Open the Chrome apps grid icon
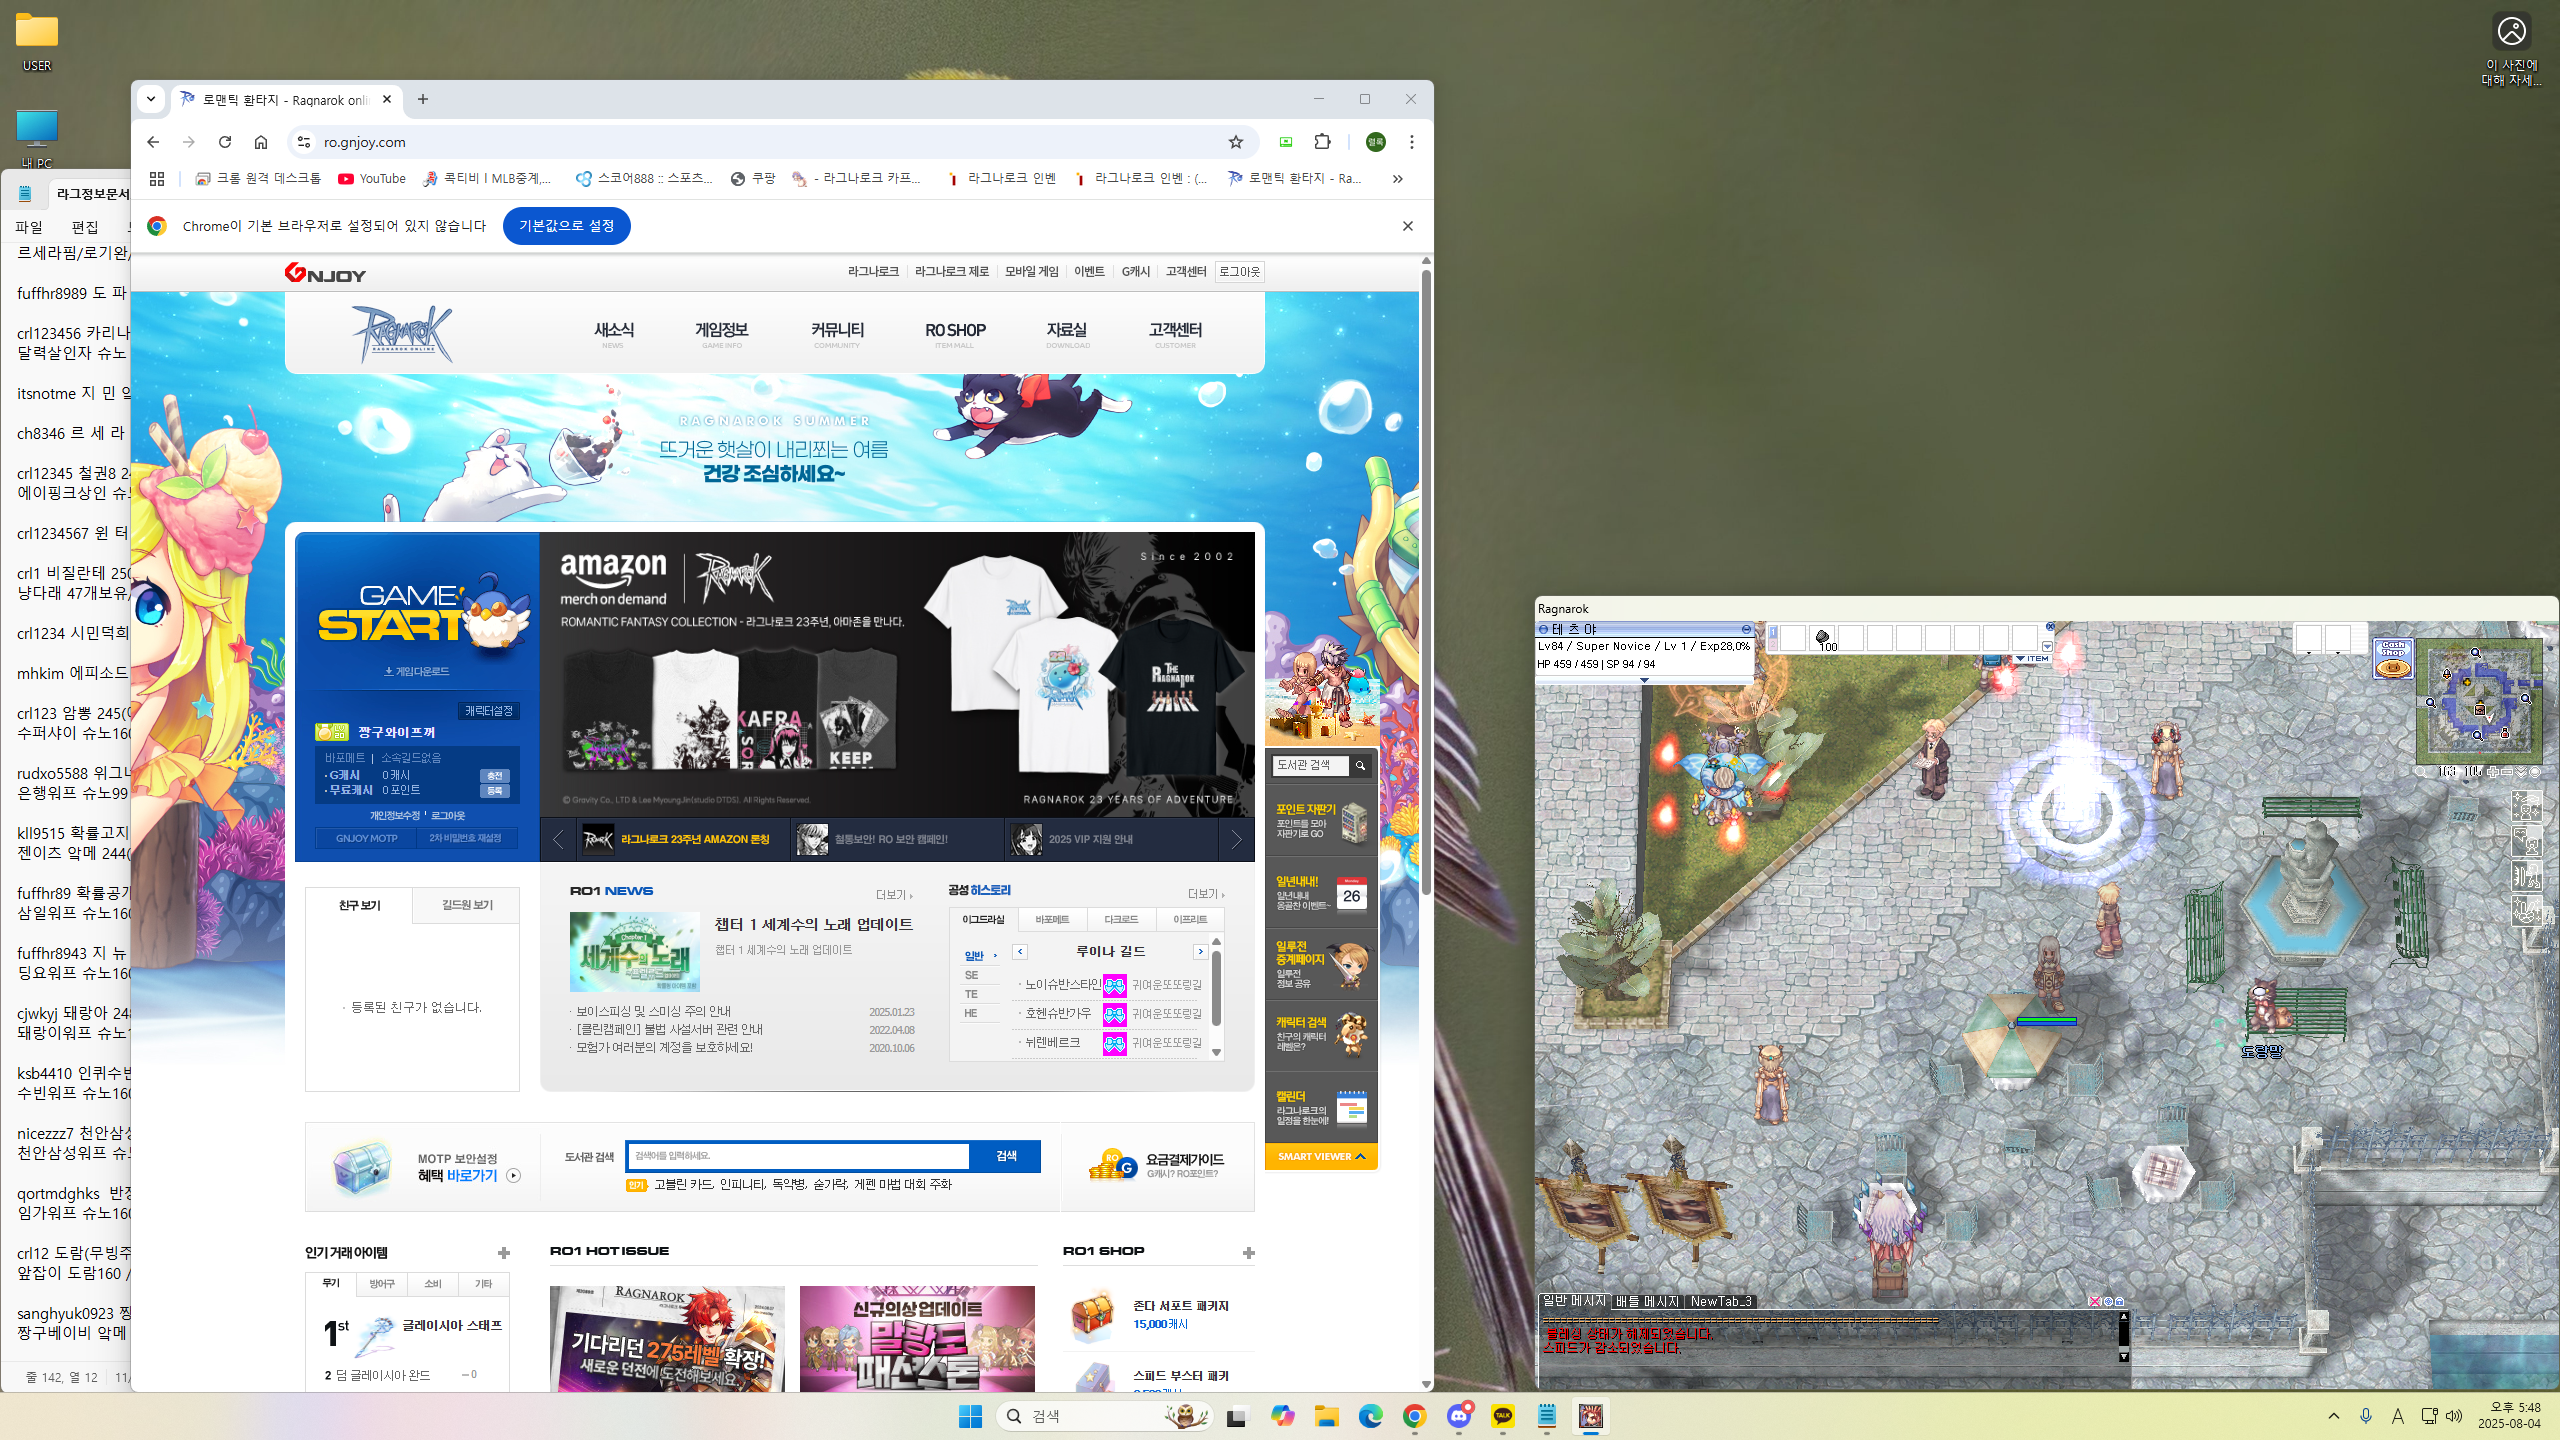 click(157, 178)
